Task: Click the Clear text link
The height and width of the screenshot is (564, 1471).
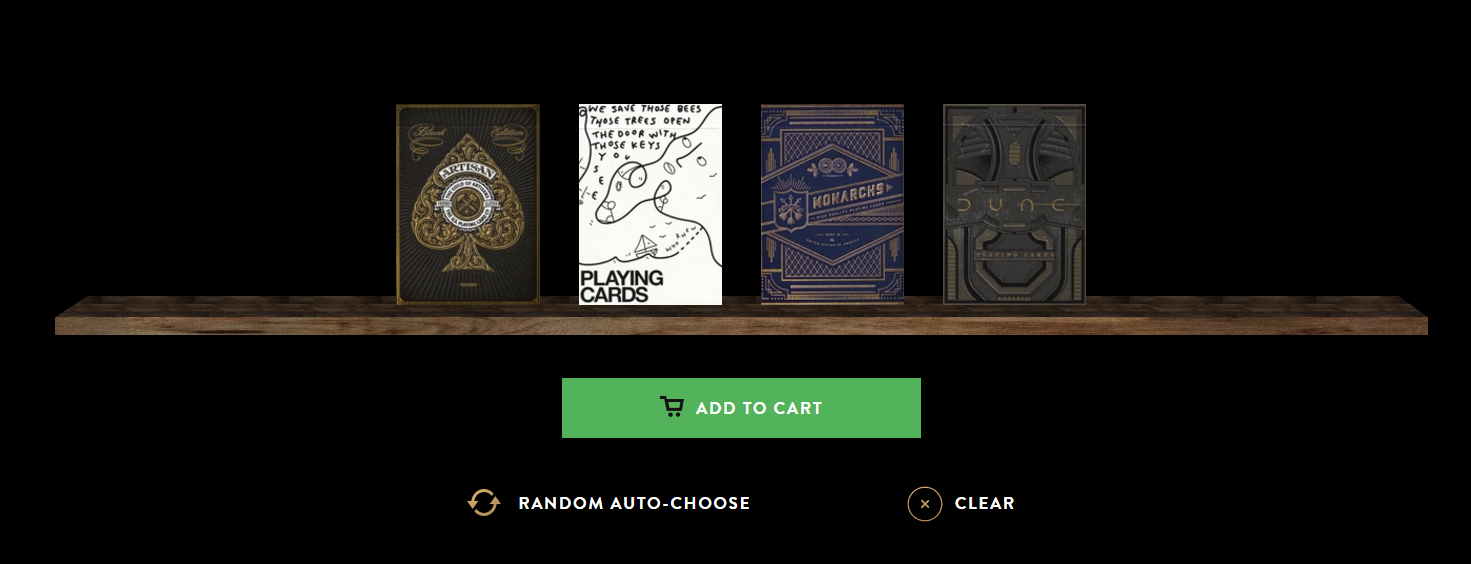Action: [985, 503]
